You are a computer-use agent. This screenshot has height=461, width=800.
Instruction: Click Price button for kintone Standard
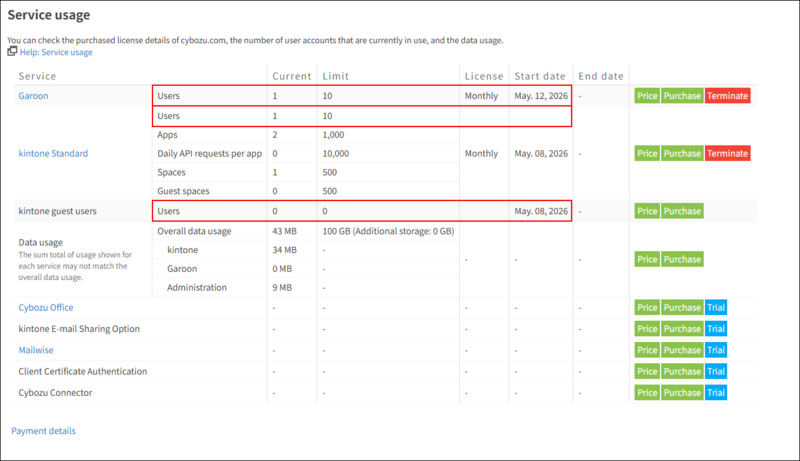[647, 153]
